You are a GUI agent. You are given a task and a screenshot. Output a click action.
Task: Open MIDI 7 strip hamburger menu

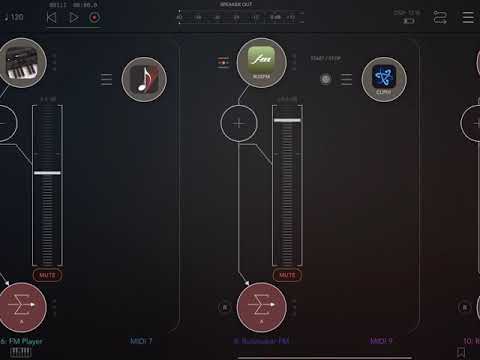(106, 80)
